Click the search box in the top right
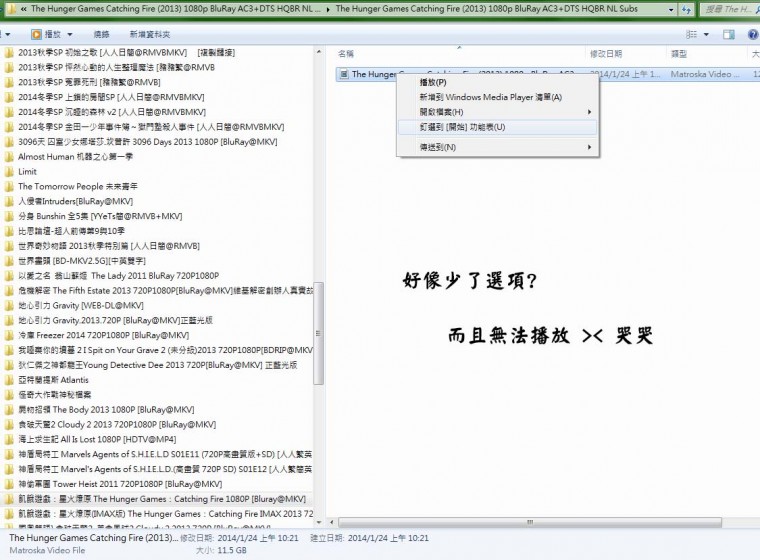 (x=729, y=9)
